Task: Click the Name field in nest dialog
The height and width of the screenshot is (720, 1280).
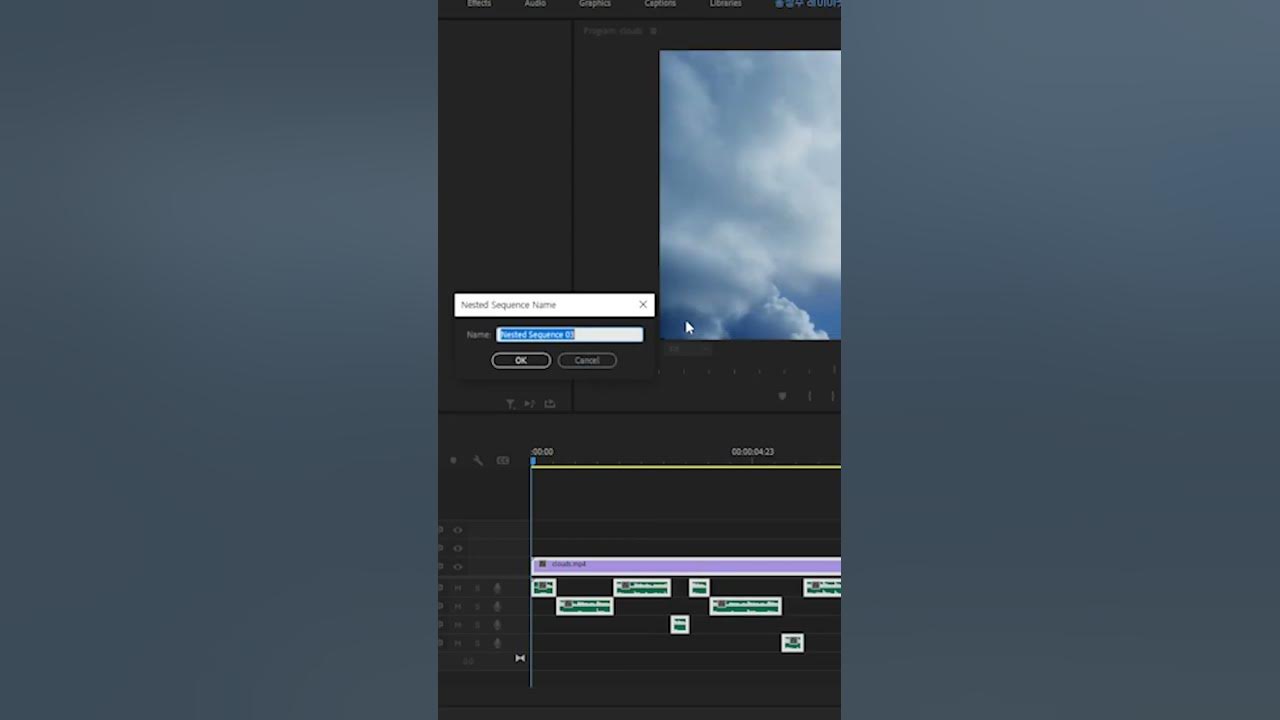Action: (570, 334)
